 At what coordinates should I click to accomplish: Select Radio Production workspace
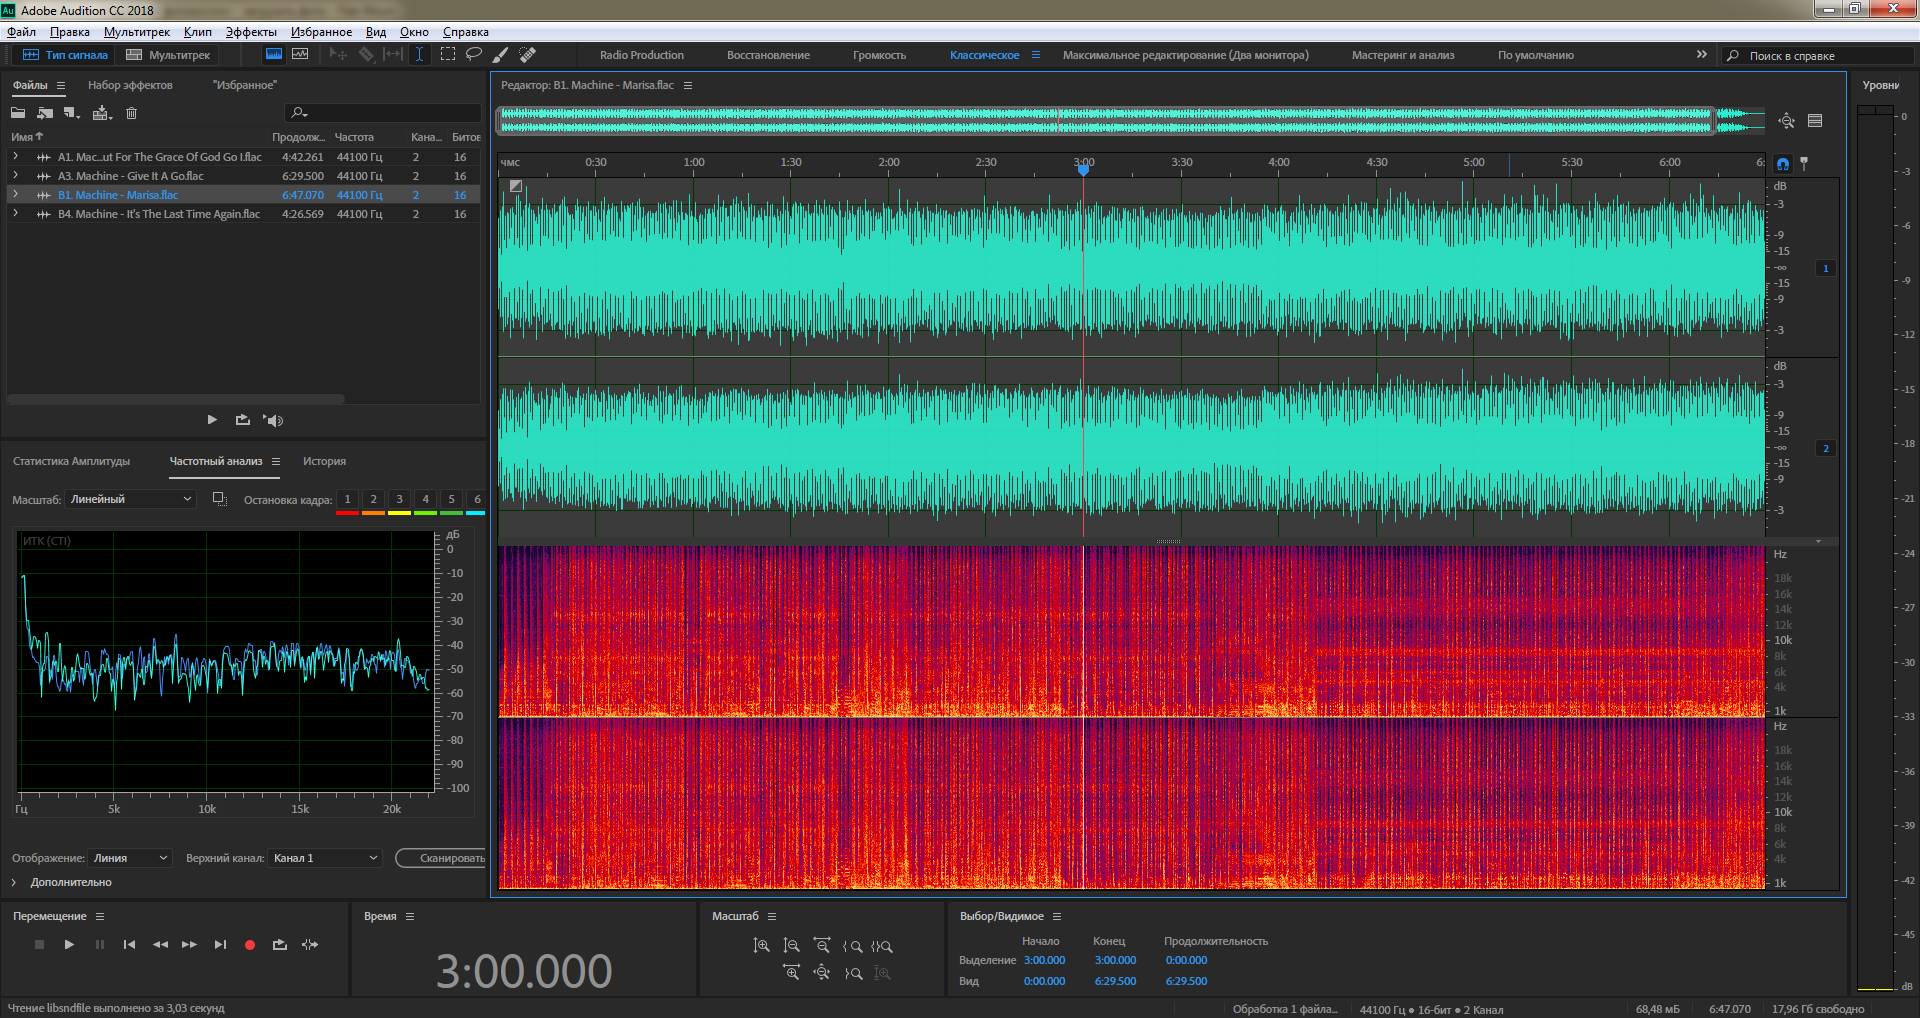pyautogui.click(x=642, y=55)
